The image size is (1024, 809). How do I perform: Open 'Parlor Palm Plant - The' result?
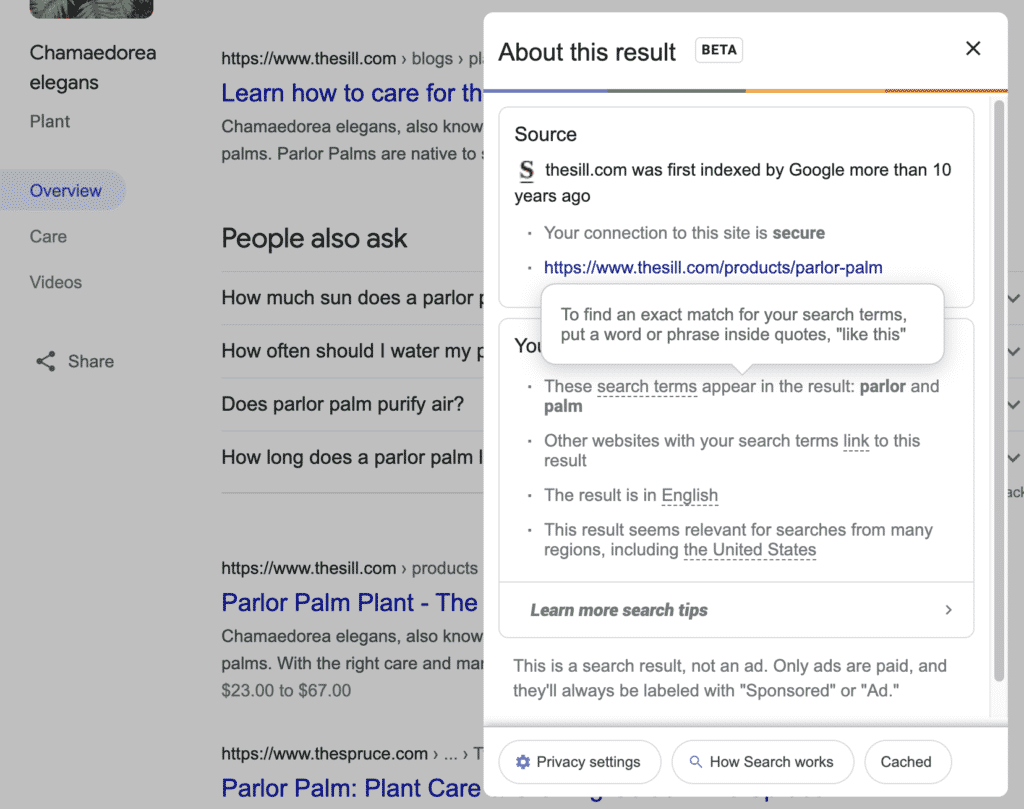click(349, 603)
